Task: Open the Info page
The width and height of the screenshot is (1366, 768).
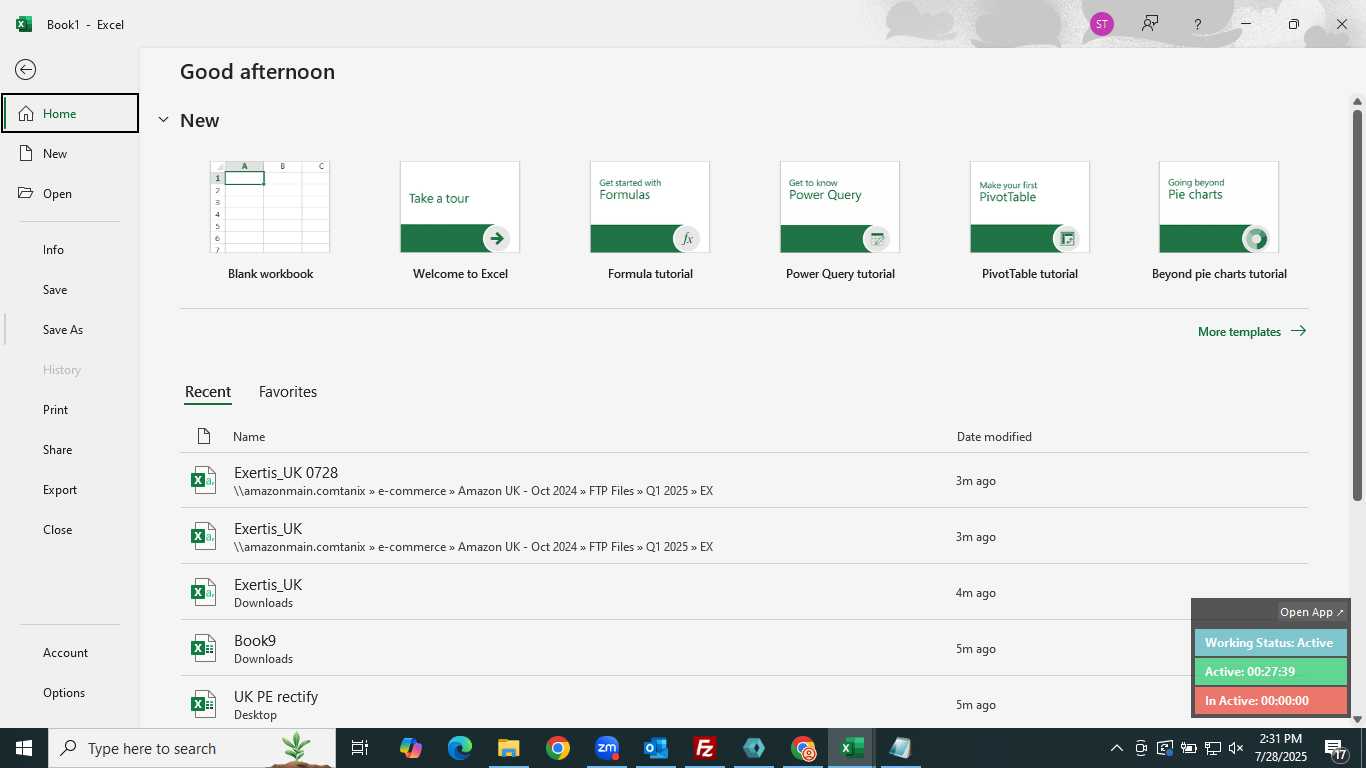Action: coord(70,249)
